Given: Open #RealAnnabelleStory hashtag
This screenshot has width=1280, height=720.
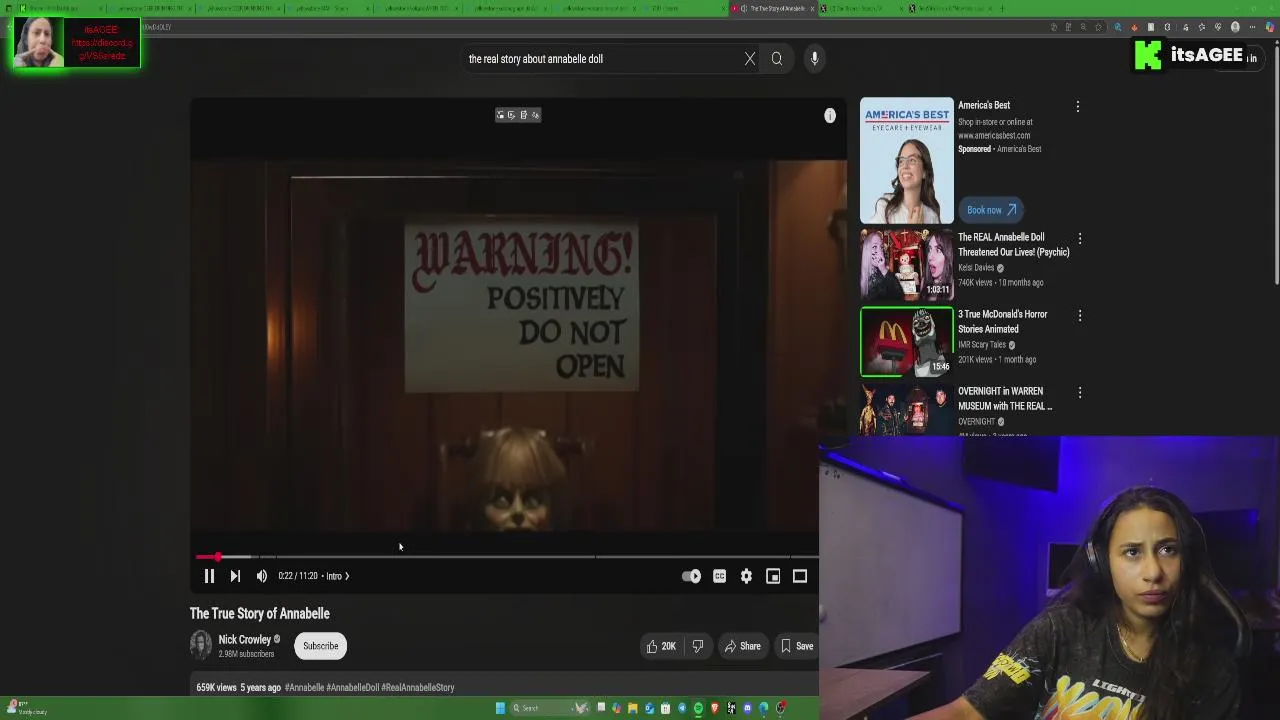Looking at the screenshot, I should coord(418,688).
